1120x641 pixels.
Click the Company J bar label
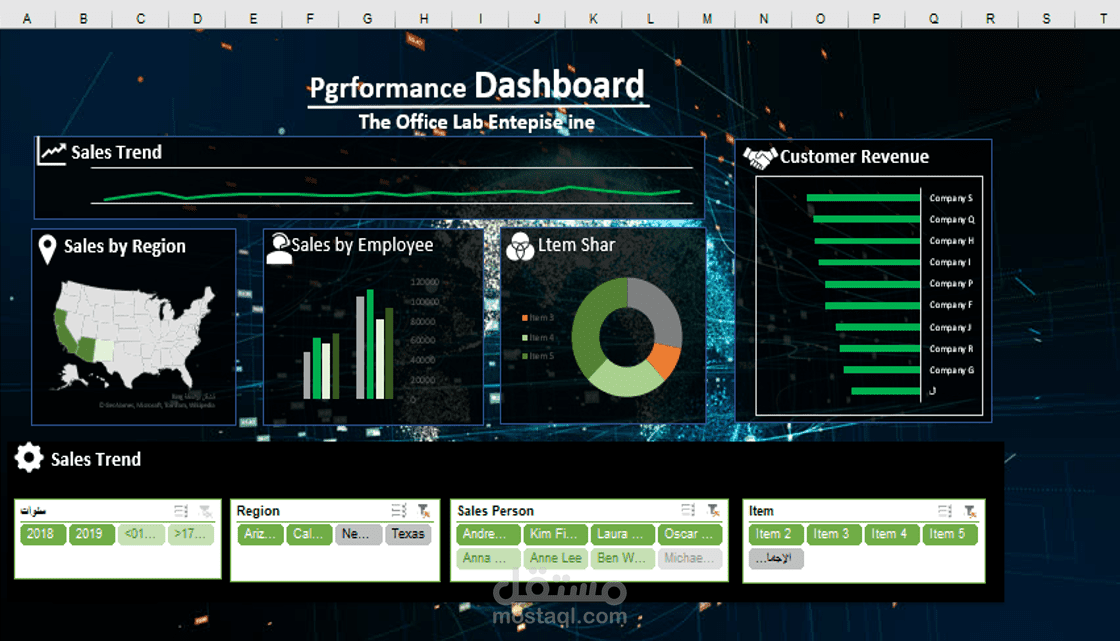pos(950,327)
